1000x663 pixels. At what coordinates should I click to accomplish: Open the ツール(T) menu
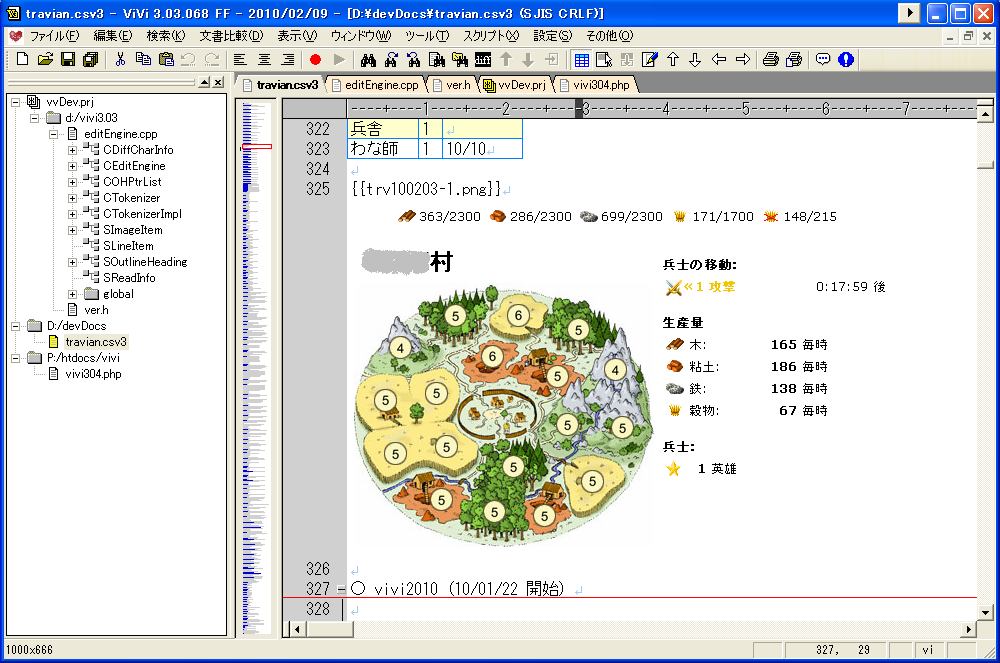click(427, 36)
